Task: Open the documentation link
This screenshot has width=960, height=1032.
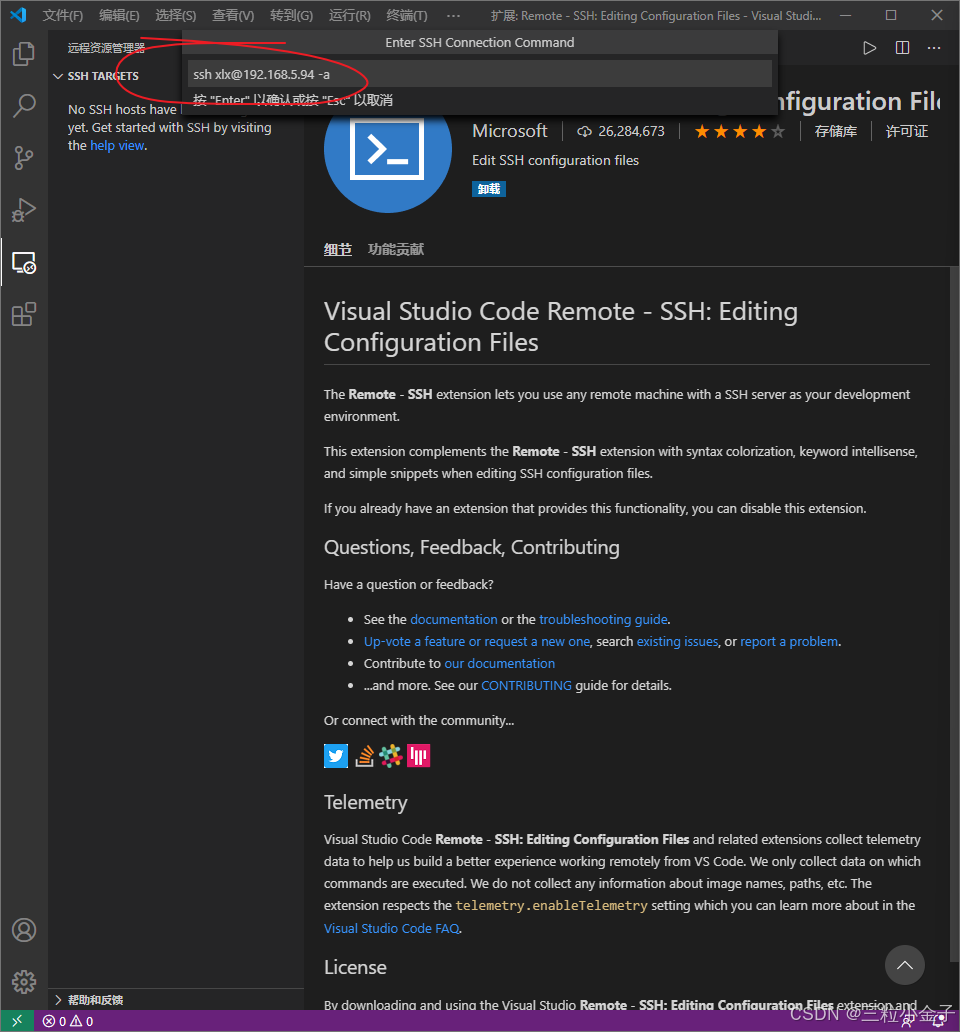Action: tap(454, 619)
